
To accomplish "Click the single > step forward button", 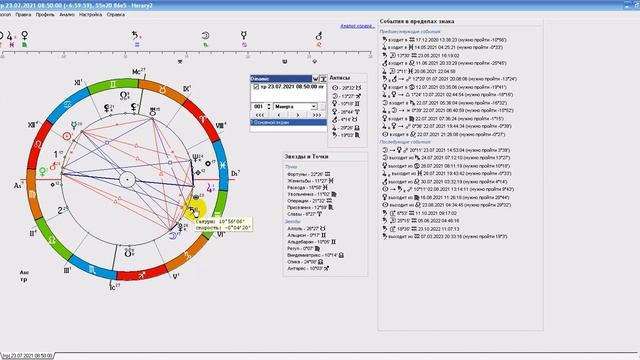I will coord(298,115).
